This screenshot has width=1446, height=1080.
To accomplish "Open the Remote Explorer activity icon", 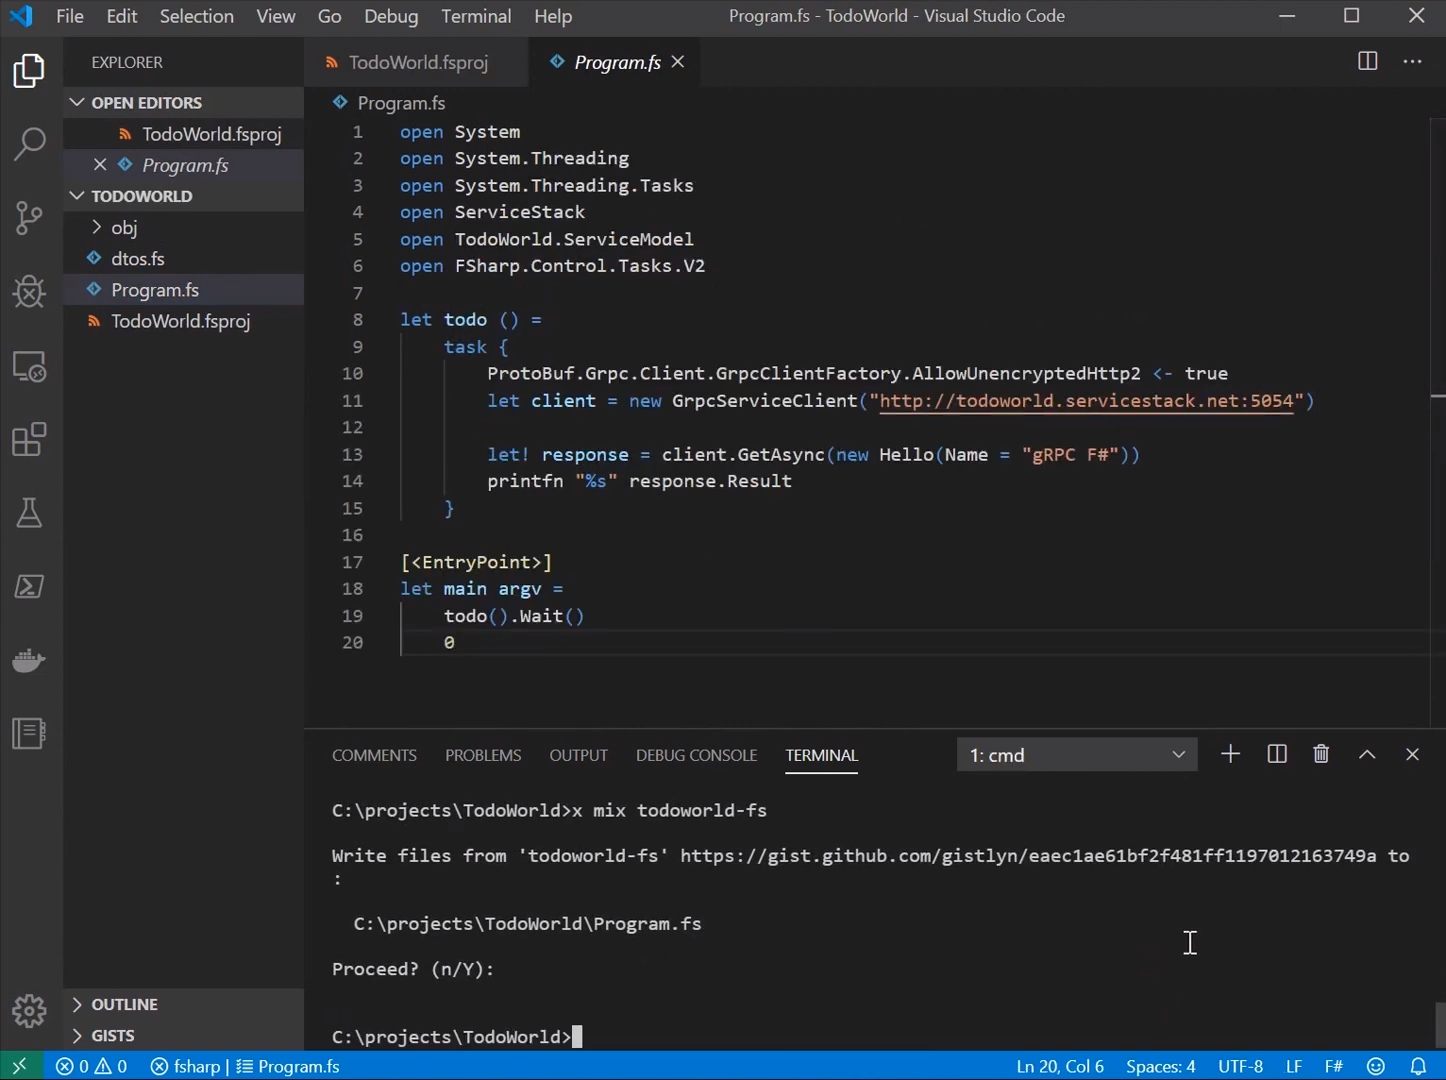I will (29, 366).
